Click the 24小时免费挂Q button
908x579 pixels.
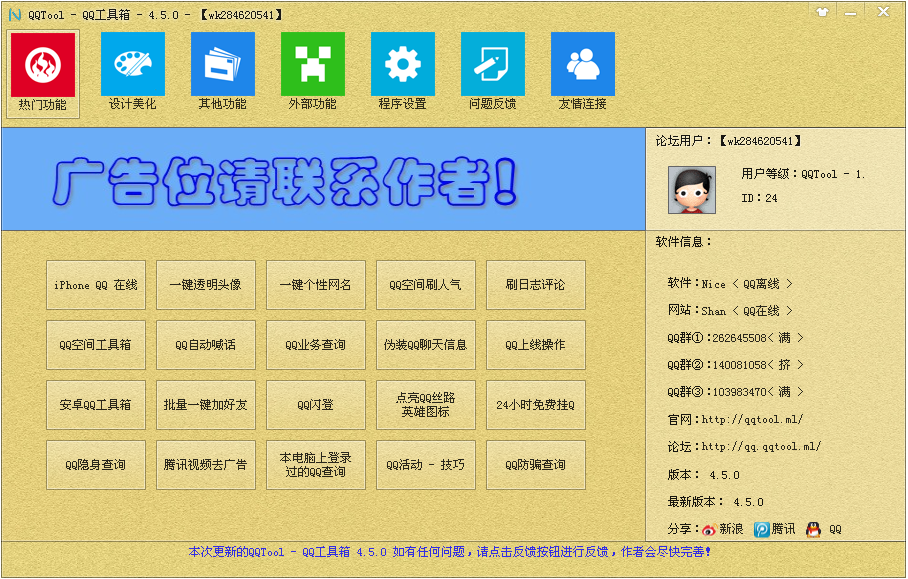pyautogui.click(x=536, y=405)
